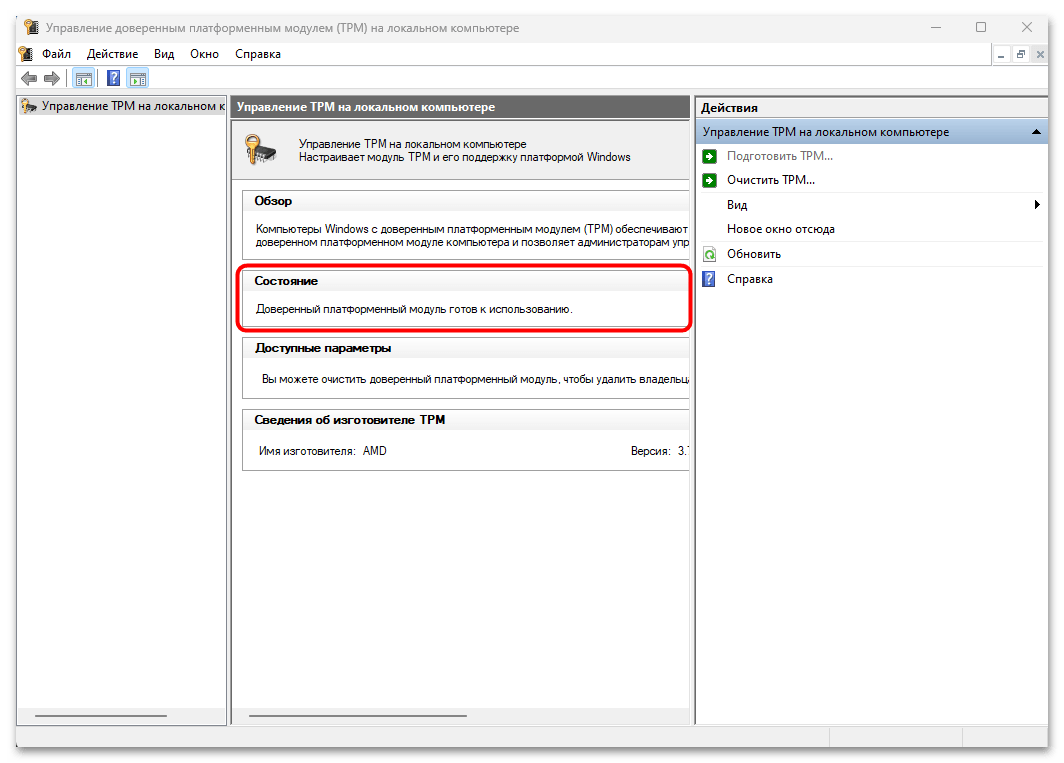Click the Back arrow toolbar icon
The width and height of the screenshot is (1064, 763).
[29, 78]
